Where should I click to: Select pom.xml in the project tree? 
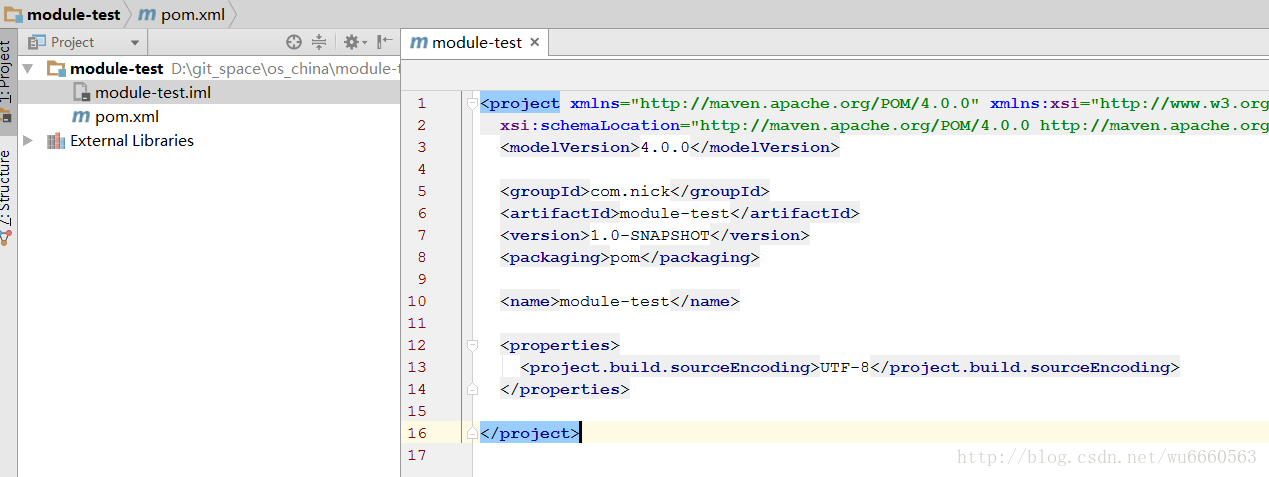point(127,117)
